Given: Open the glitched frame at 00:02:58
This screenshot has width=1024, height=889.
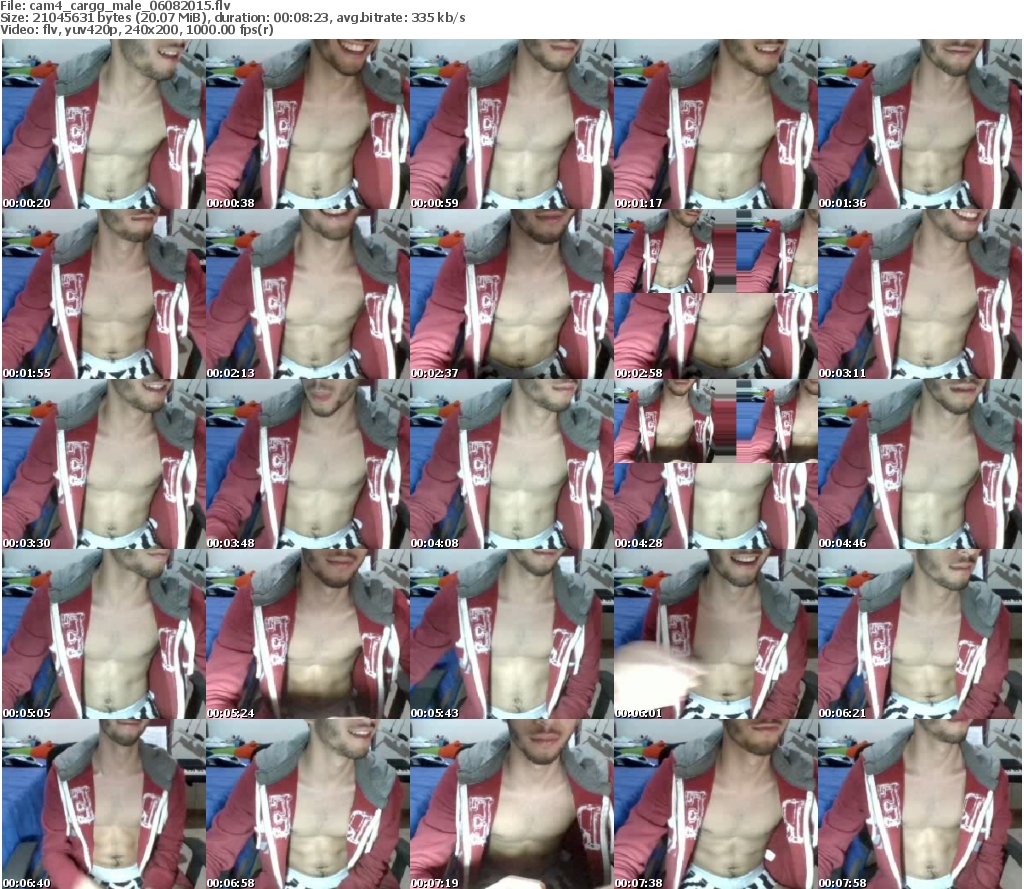Looking at the screenshot, I should pyautogui.click(x=716, y=294).
